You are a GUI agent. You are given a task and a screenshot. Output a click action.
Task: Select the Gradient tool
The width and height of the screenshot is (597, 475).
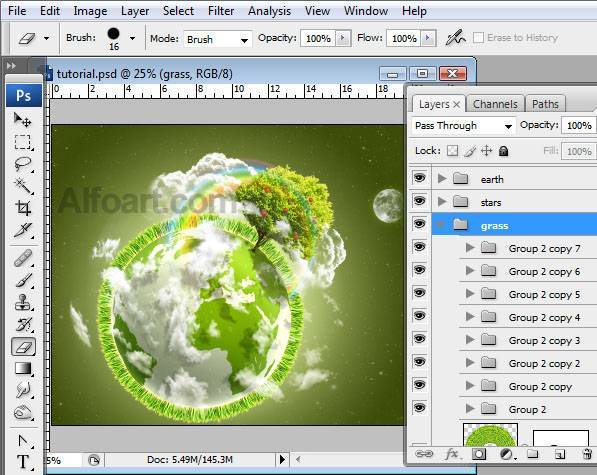pos(22,368)
